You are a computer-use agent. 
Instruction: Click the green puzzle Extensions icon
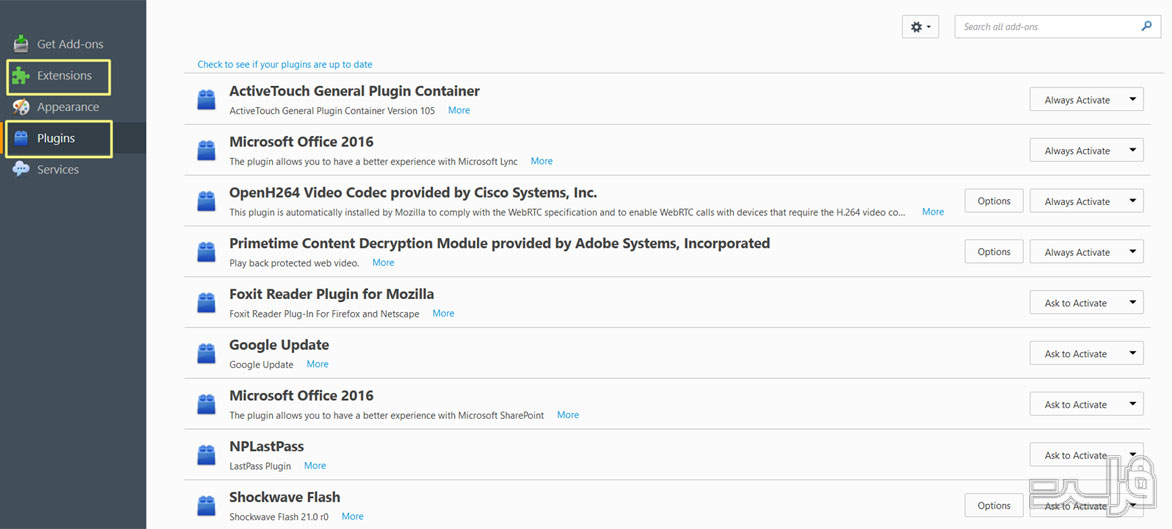point(21,76)
